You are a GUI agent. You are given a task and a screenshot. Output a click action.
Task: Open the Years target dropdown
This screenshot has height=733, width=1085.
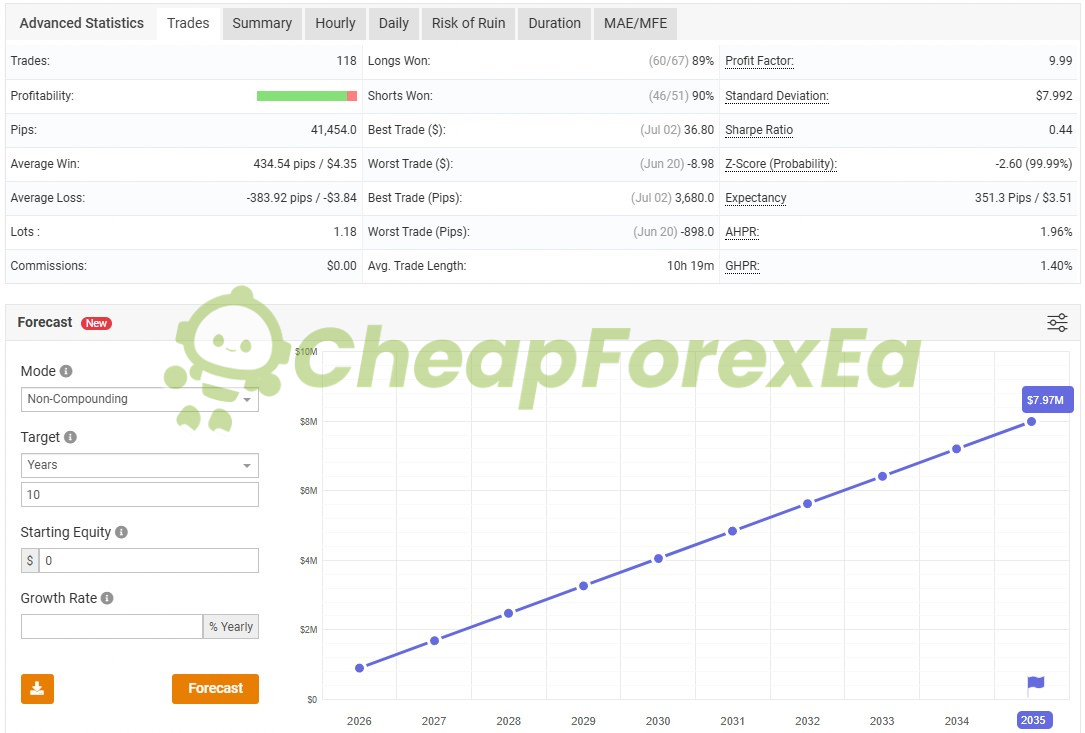140,465
